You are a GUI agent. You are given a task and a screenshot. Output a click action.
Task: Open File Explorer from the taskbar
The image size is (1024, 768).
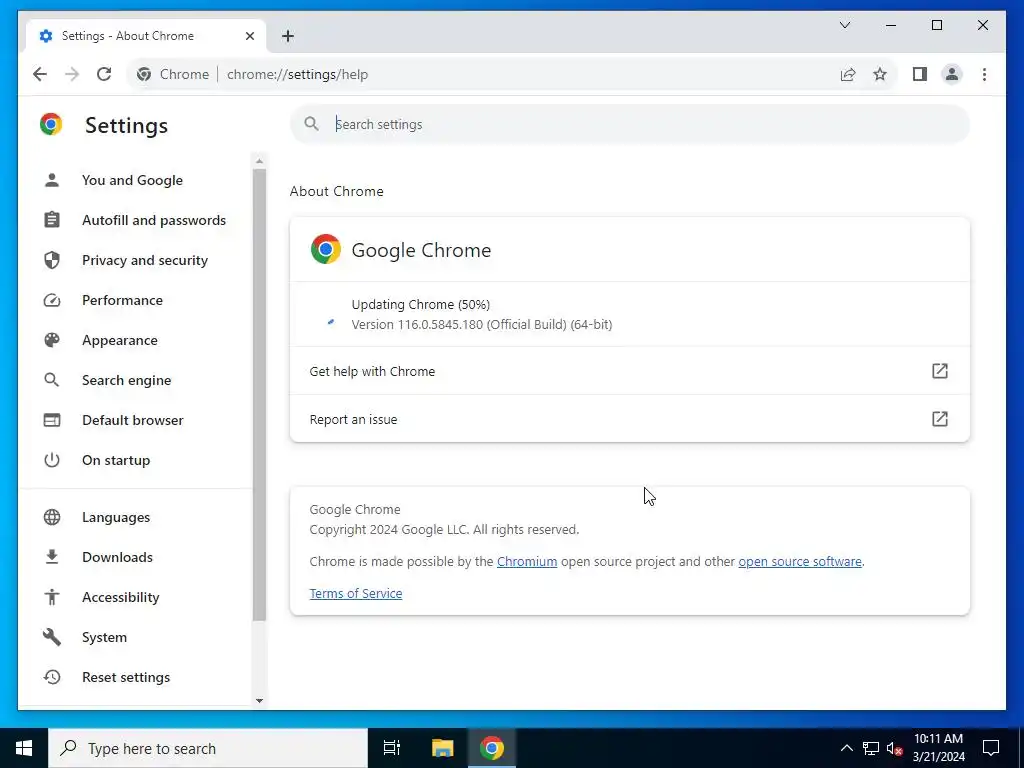[442, 748]
